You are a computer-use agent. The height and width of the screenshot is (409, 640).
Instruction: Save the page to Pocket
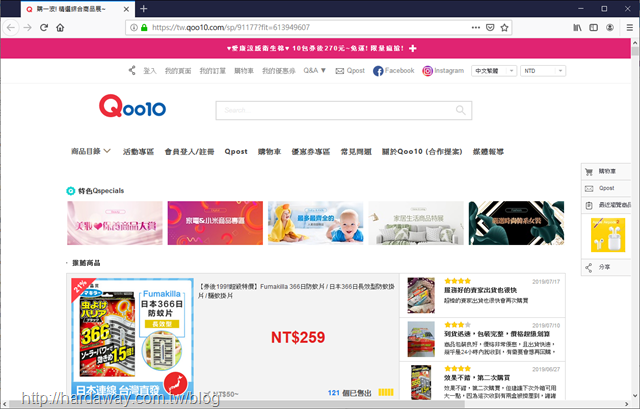[490, 27]
